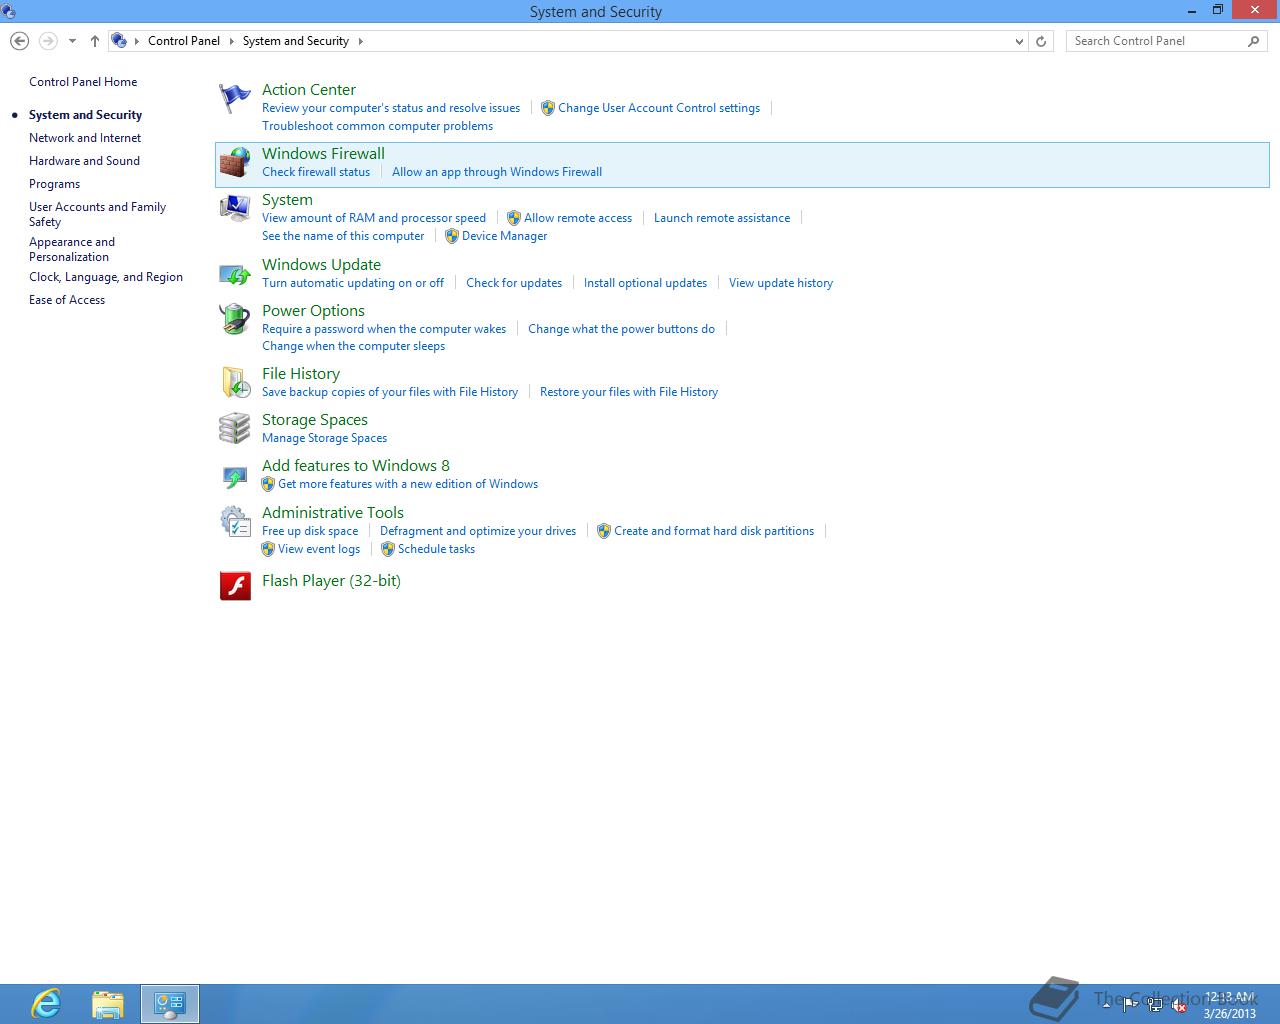Click Check firewall status
This screenshot has height=1024, width=1280.
point(316,172)
